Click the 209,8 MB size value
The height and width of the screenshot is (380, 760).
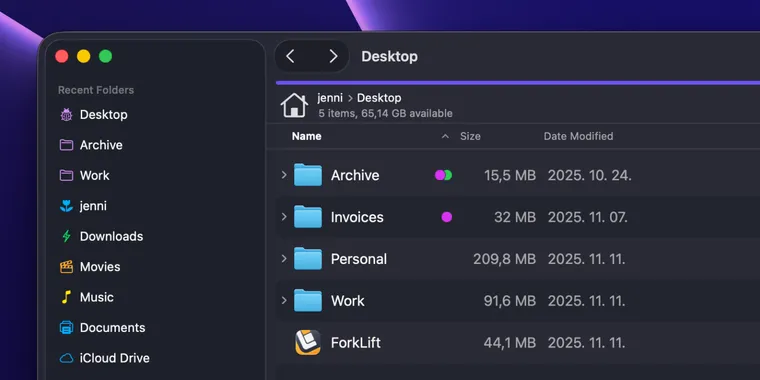(505, 259)
